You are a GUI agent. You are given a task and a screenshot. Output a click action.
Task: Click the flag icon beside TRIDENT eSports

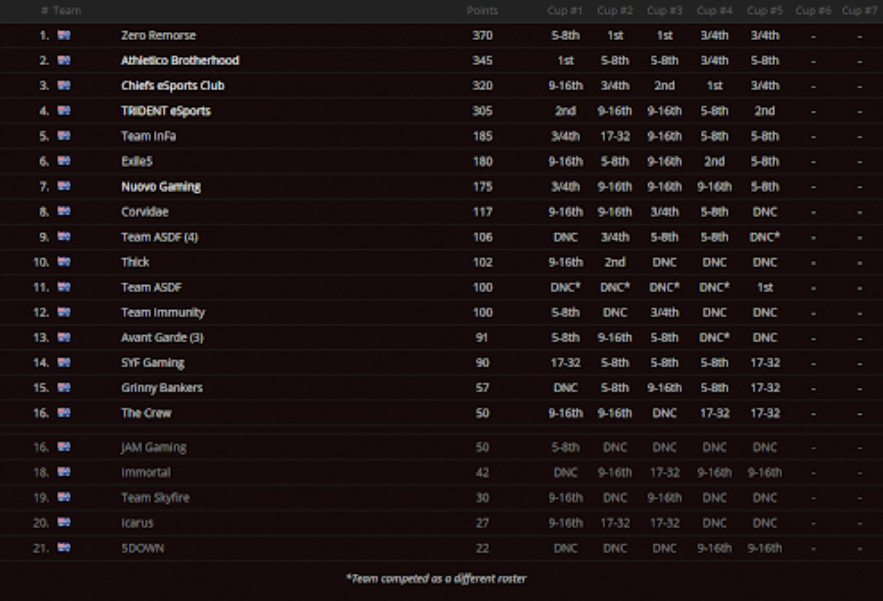[x=64, y=110]
